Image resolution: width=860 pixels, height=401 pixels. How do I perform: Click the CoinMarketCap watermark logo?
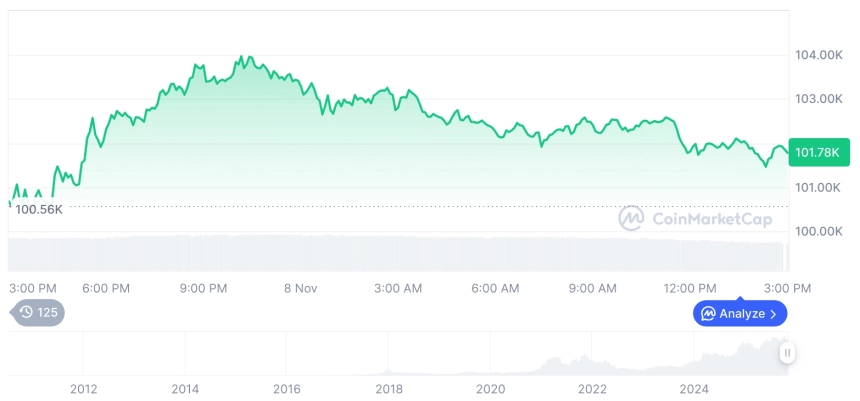point(630,218)
